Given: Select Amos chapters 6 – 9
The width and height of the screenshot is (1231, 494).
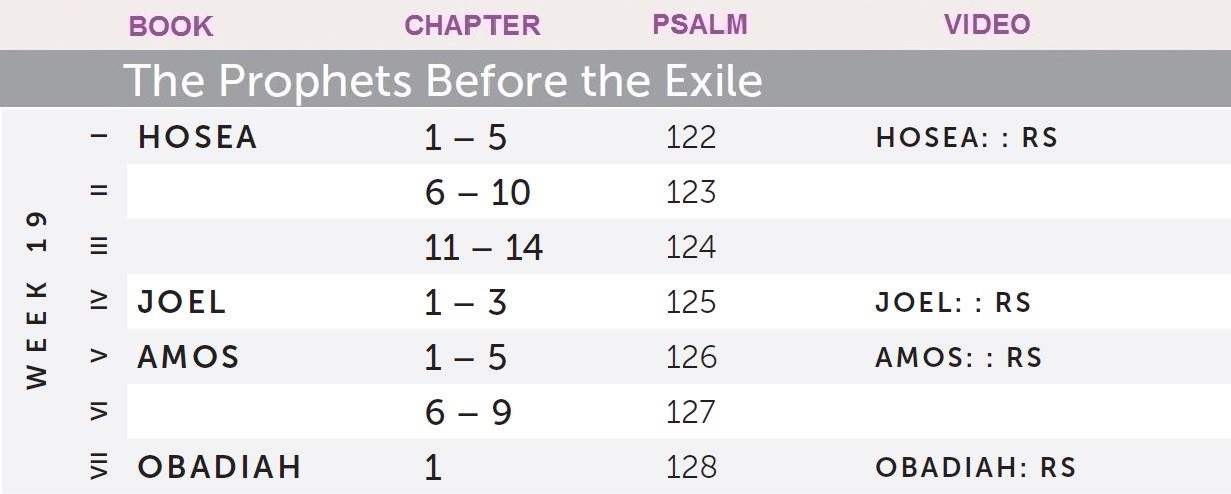Looking at the screenshot, I should (468, 412).
